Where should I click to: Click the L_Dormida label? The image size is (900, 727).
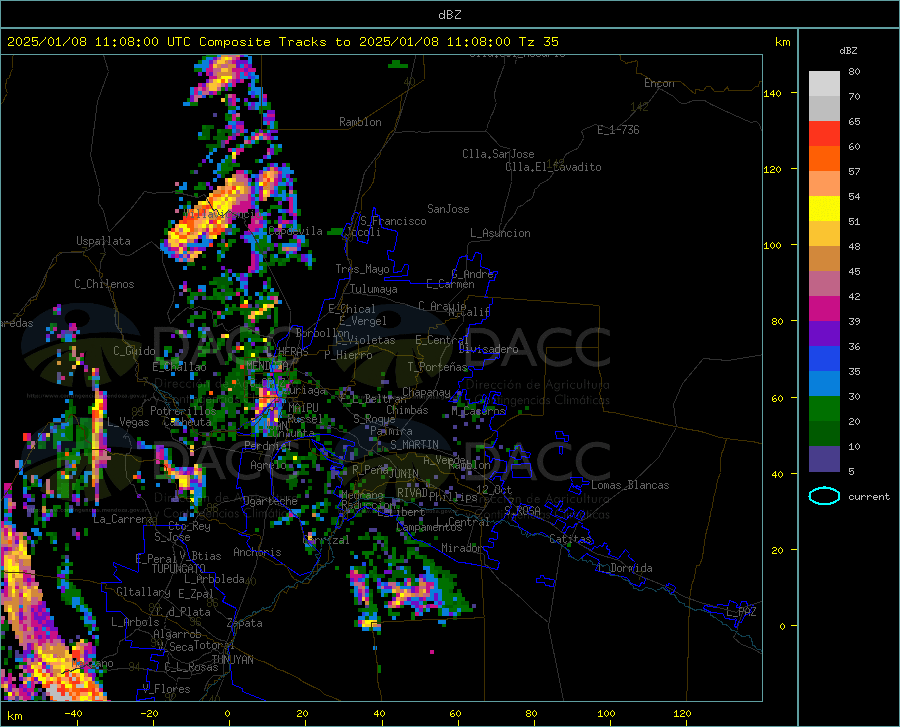pos(624,568)
